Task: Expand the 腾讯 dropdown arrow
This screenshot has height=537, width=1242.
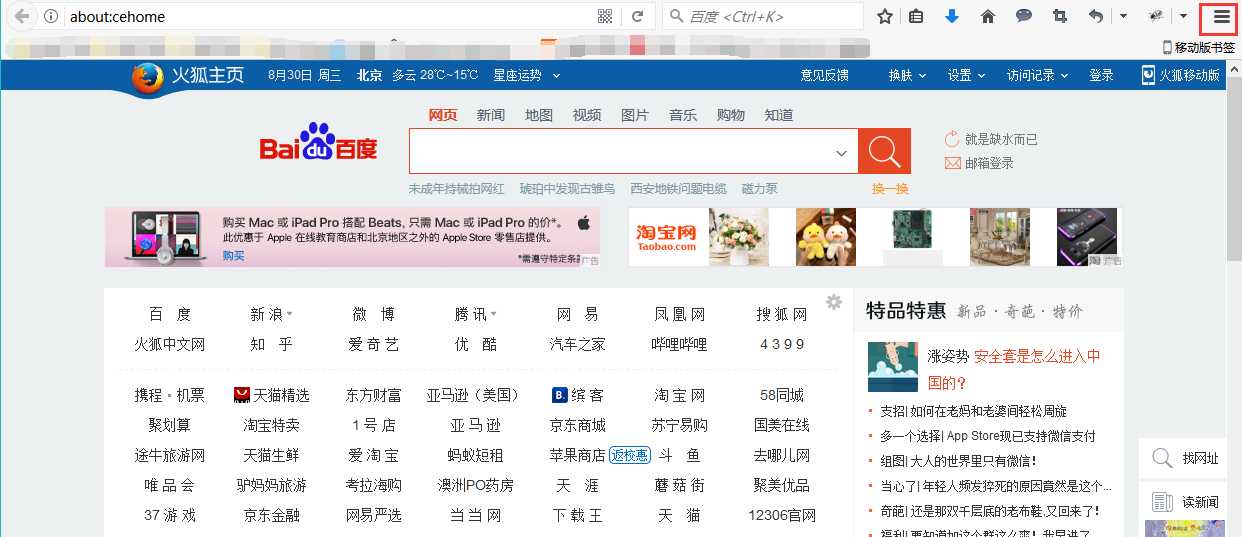Action: 493,314
